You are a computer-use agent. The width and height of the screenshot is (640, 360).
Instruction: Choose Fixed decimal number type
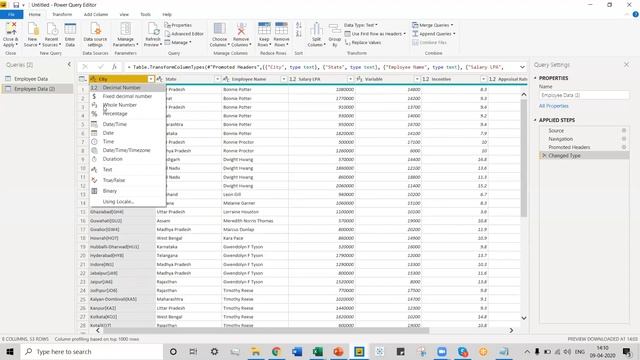coord(128,96)
